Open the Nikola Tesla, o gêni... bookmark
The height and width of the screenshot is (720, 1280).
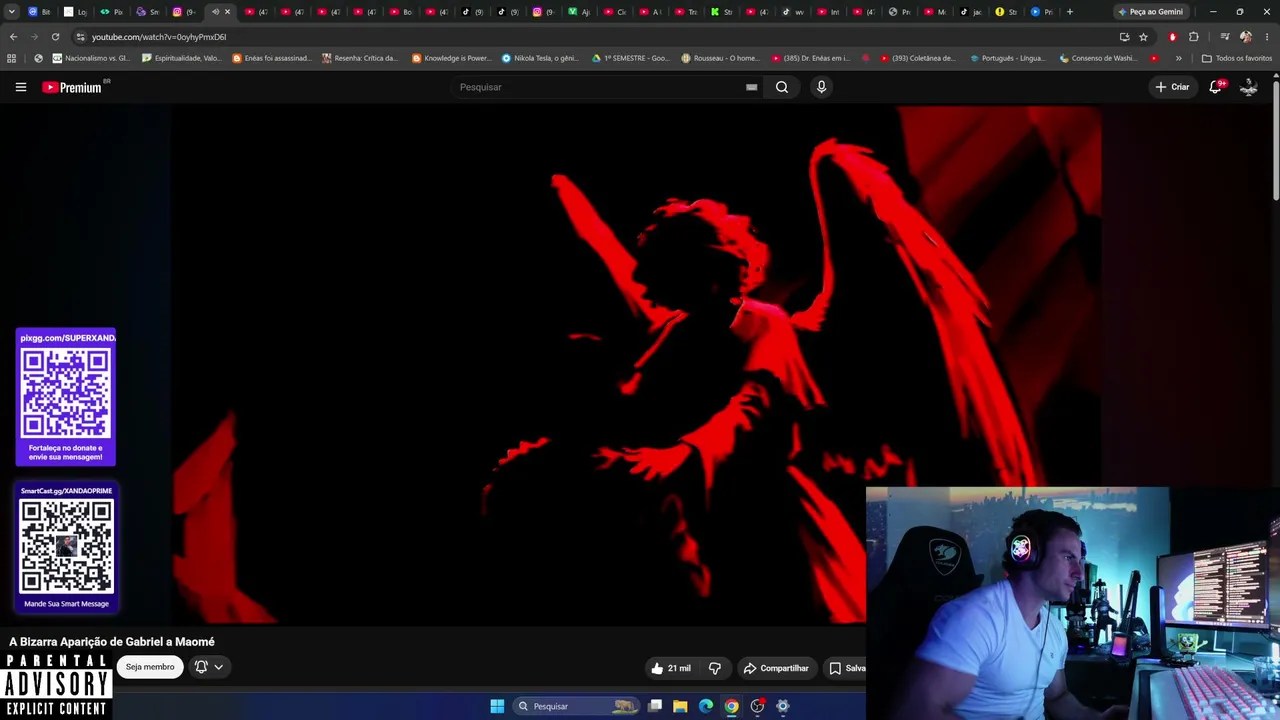(541, 58)
